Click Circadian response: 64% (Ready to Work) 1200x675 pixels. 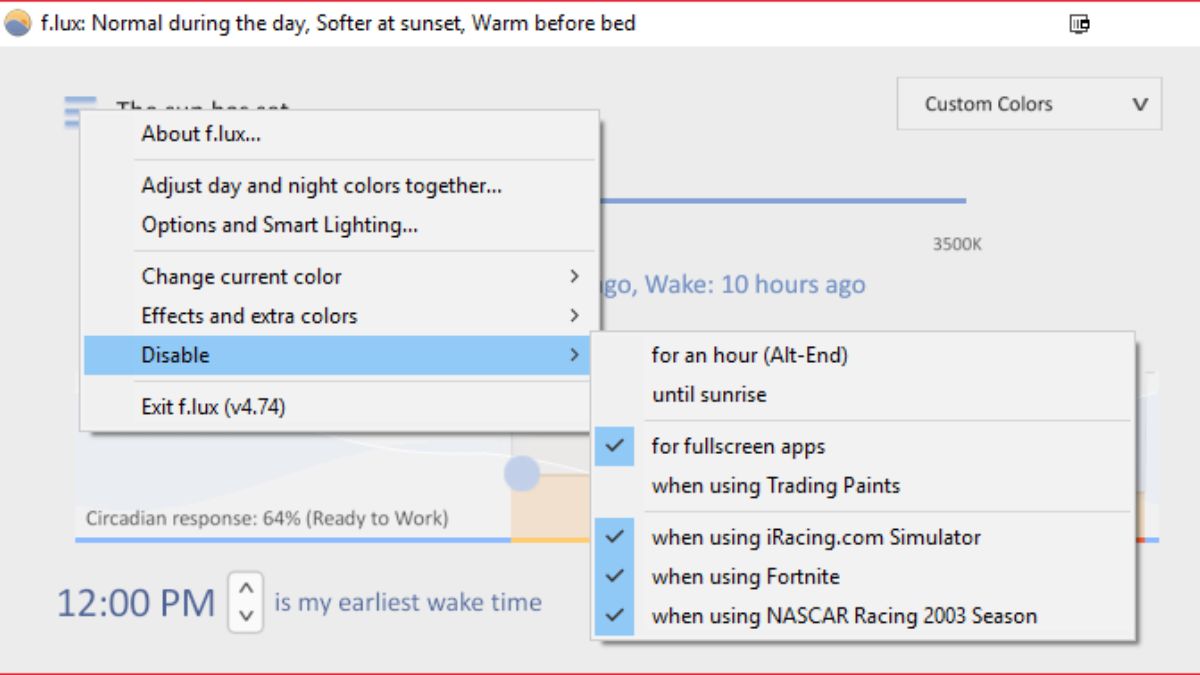tap(267, 518)
